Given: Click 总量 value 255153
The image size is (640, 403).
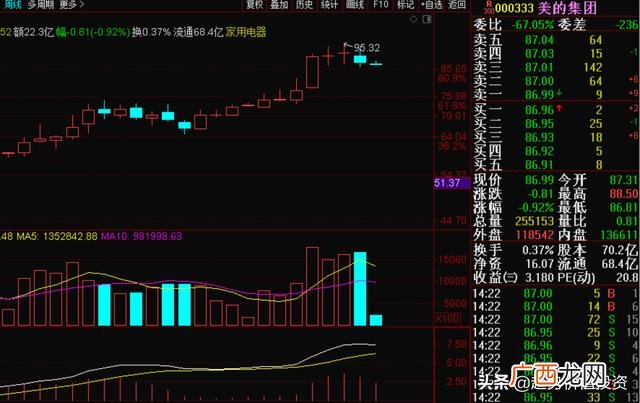Looking at the screenshot, I should (x=534, y=221).
